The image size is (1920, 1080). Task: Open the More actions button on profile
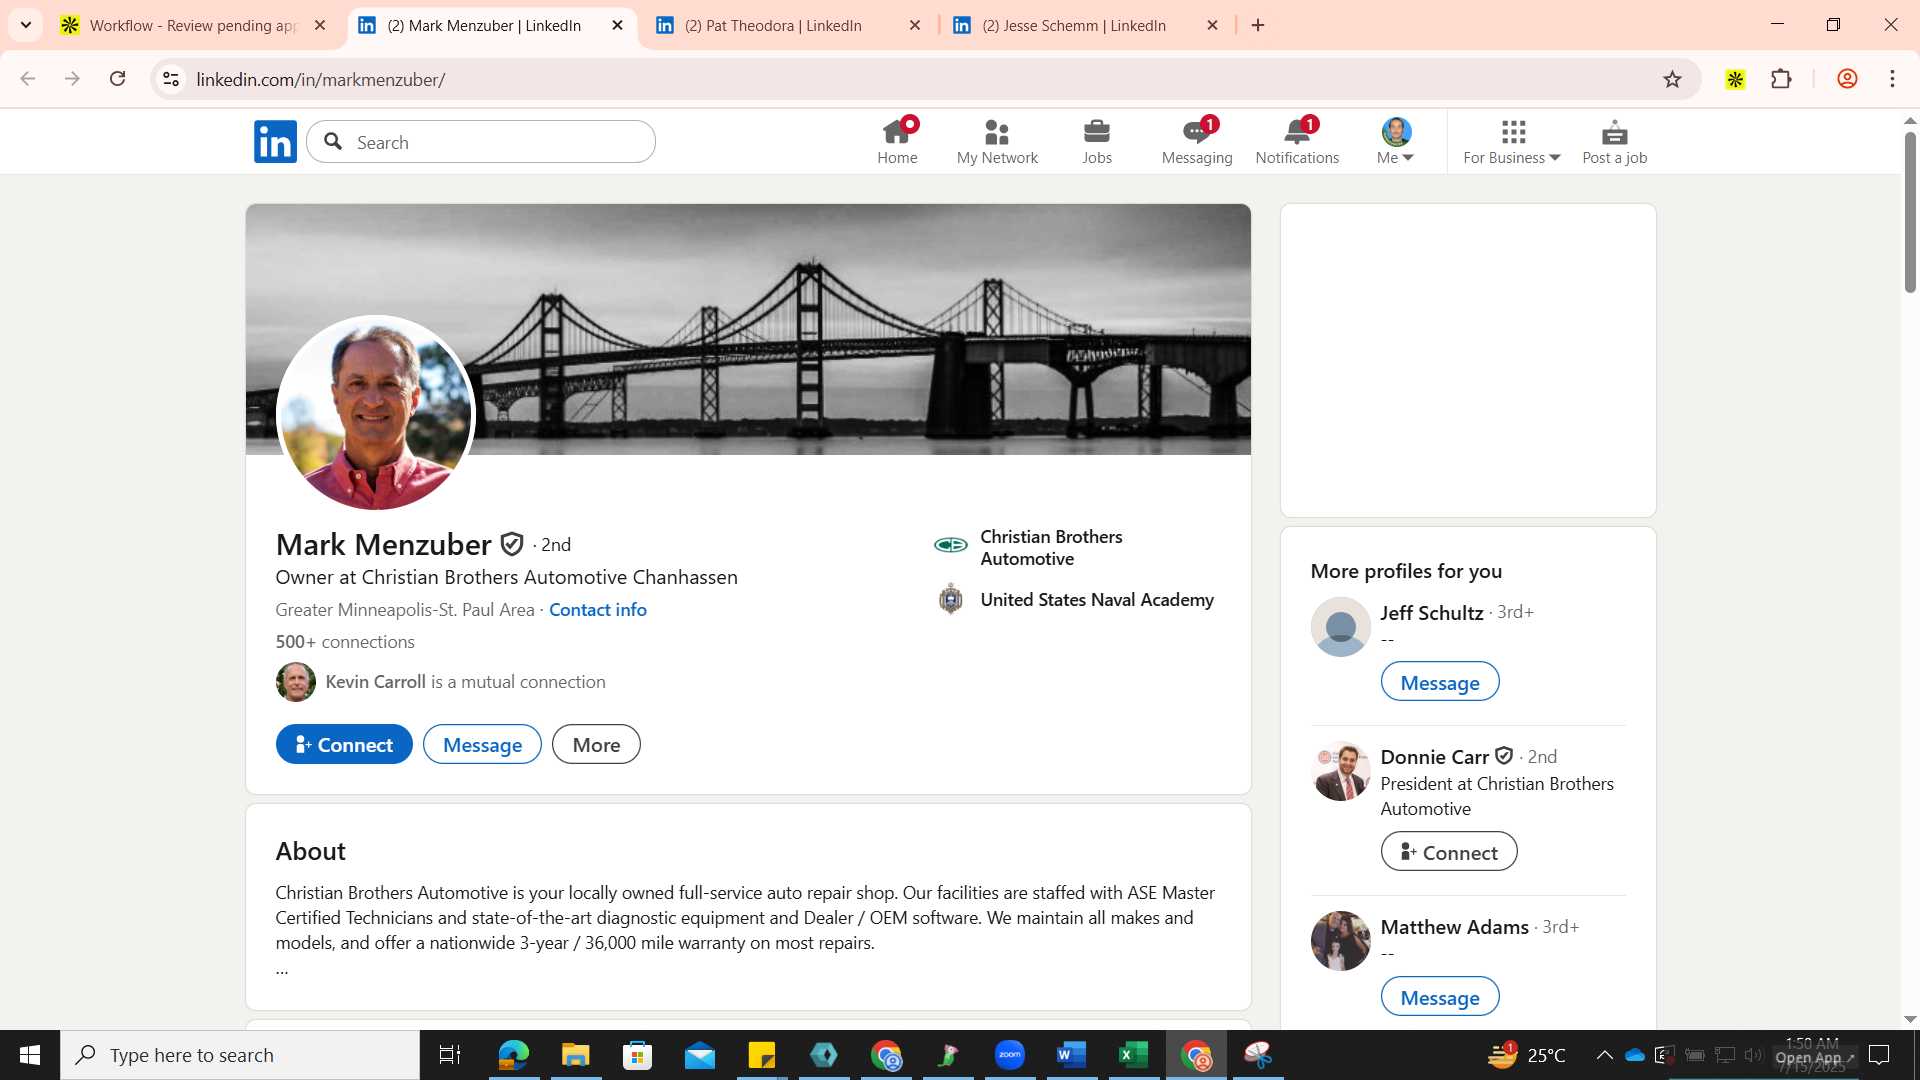tap(596, 744)
